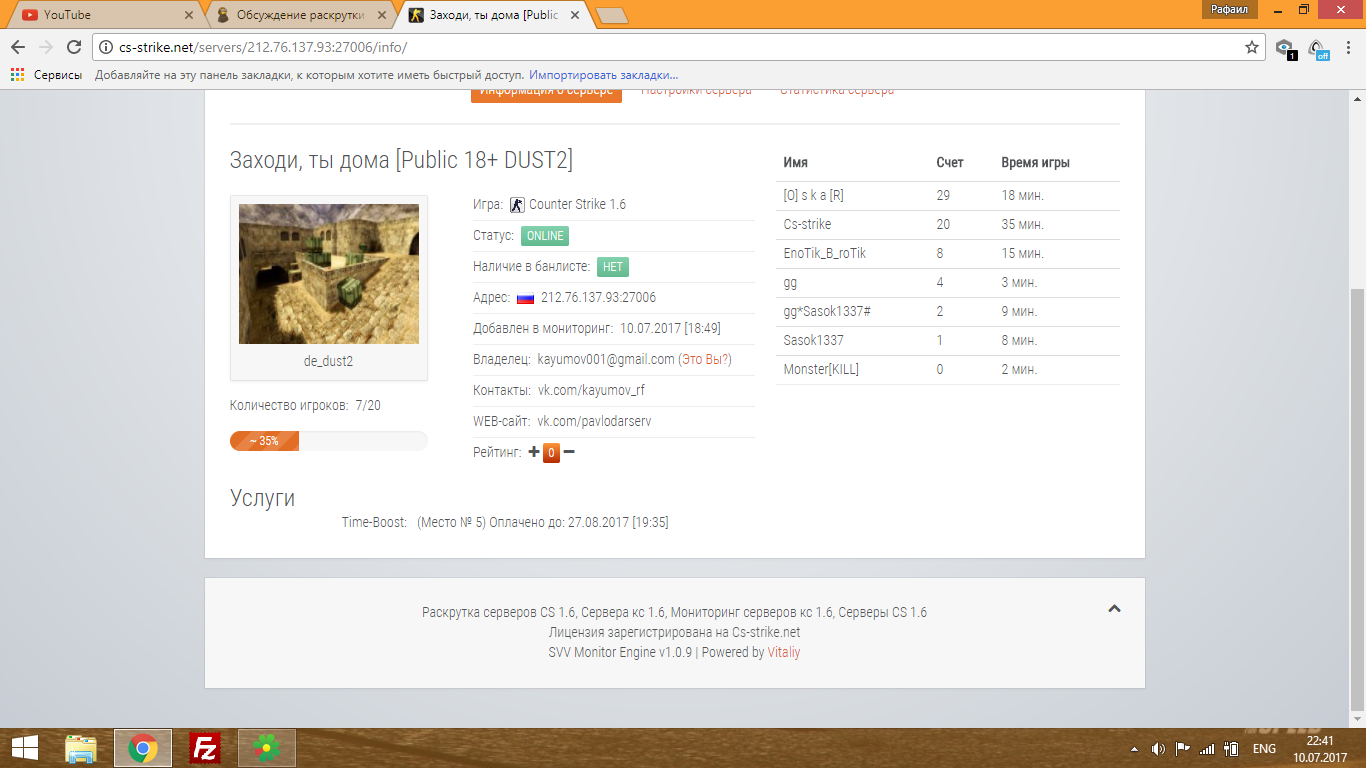Image resolution: width=1366 pixels, height=768 pixels.
Task: Open the Windows Start menu
Action: [24, 748]
